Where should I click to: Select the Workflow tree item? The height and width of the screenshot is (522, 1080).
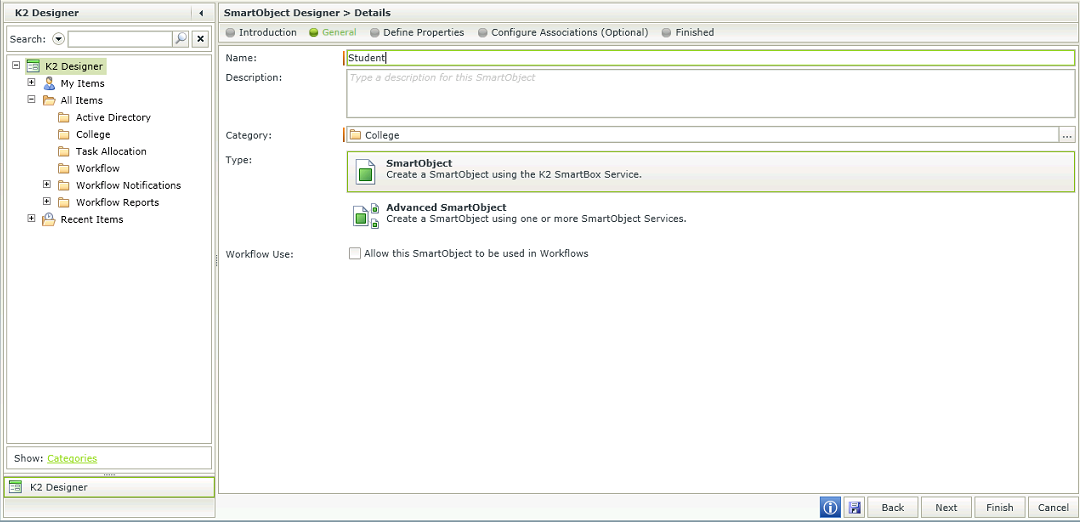coord(98,168)
